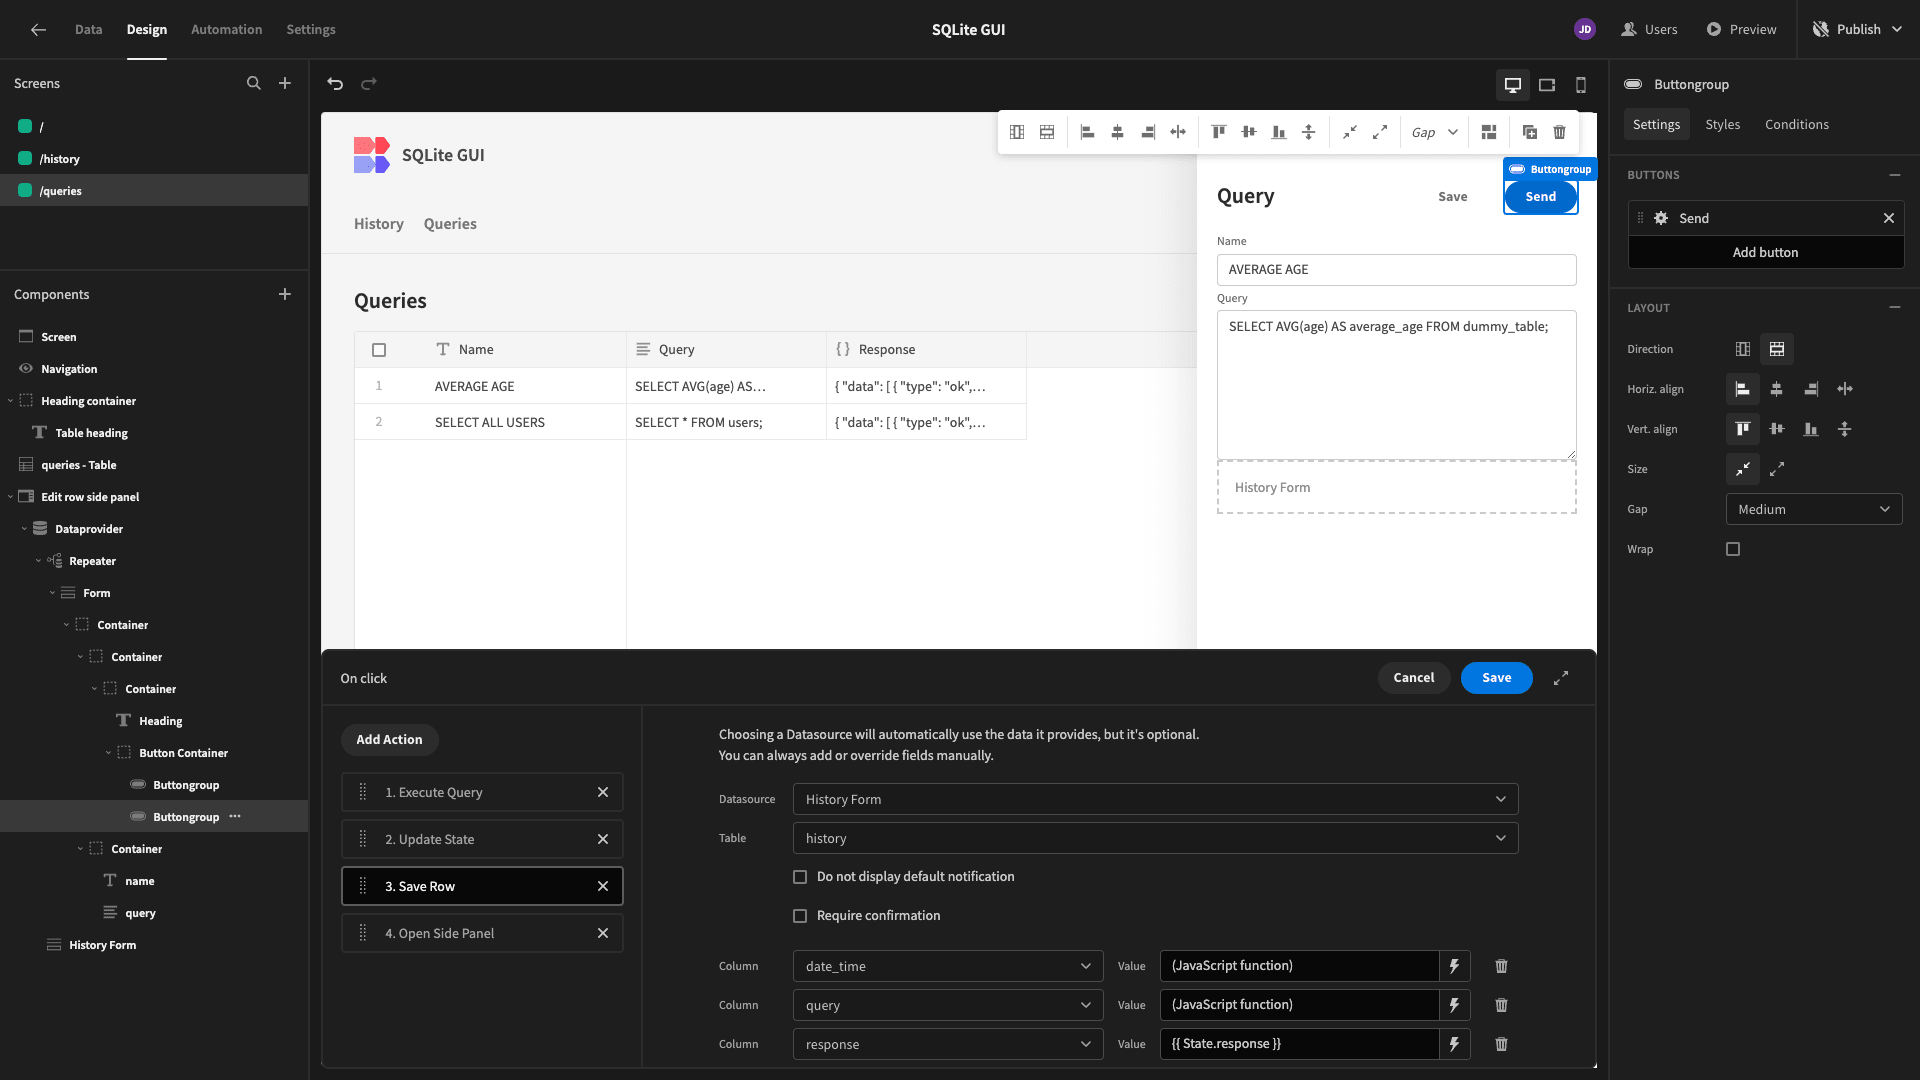Expand the On click drawer to fullscreen
The width and height of the screenshot is (1920, 1080).
(x=1561, y=678)
